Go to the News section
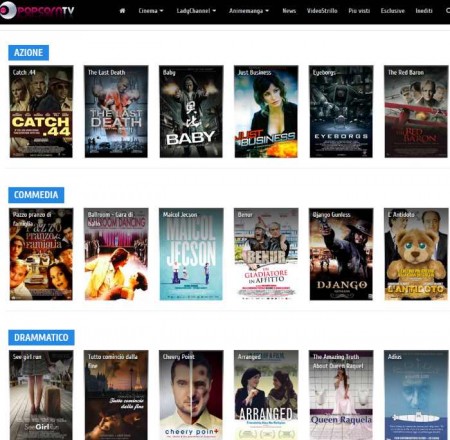This screenshot has width=450, height=440. click(x=289, y=11)
